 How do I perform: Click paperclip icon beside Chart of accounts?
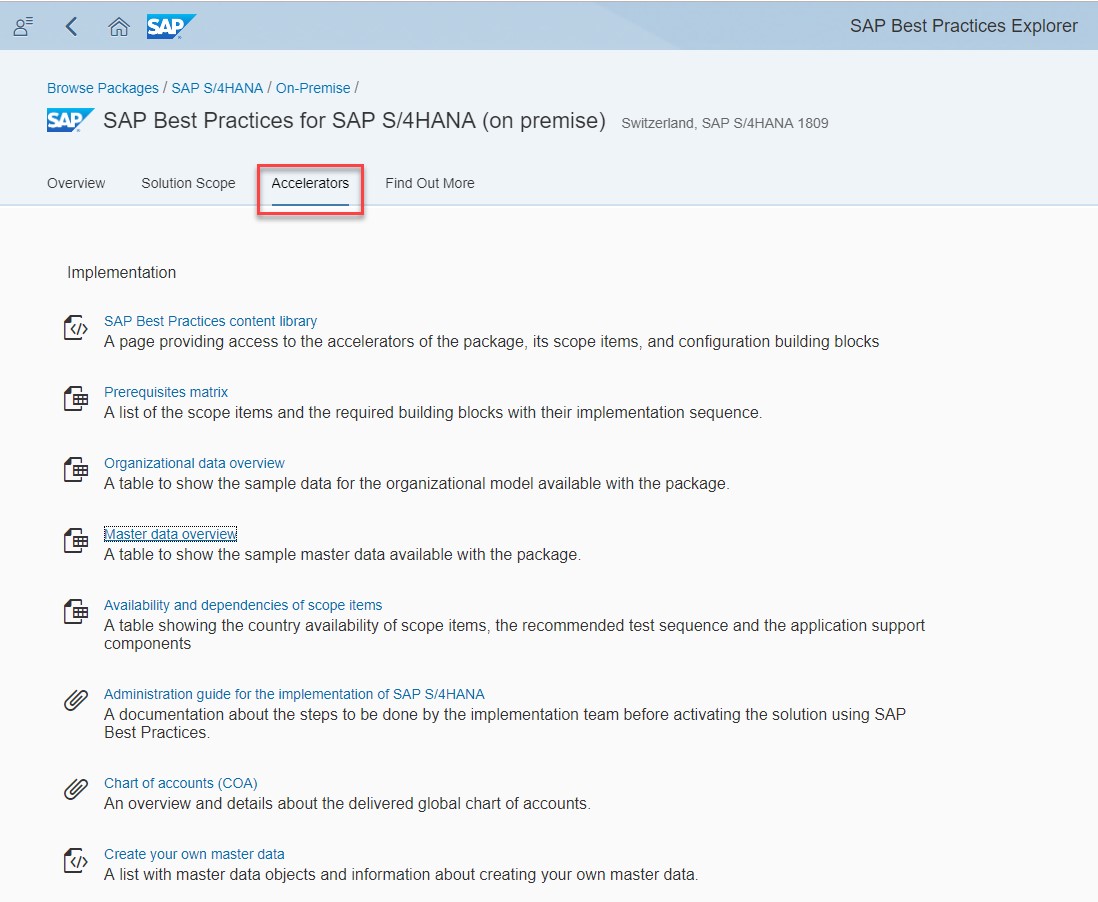coord(76,790)
